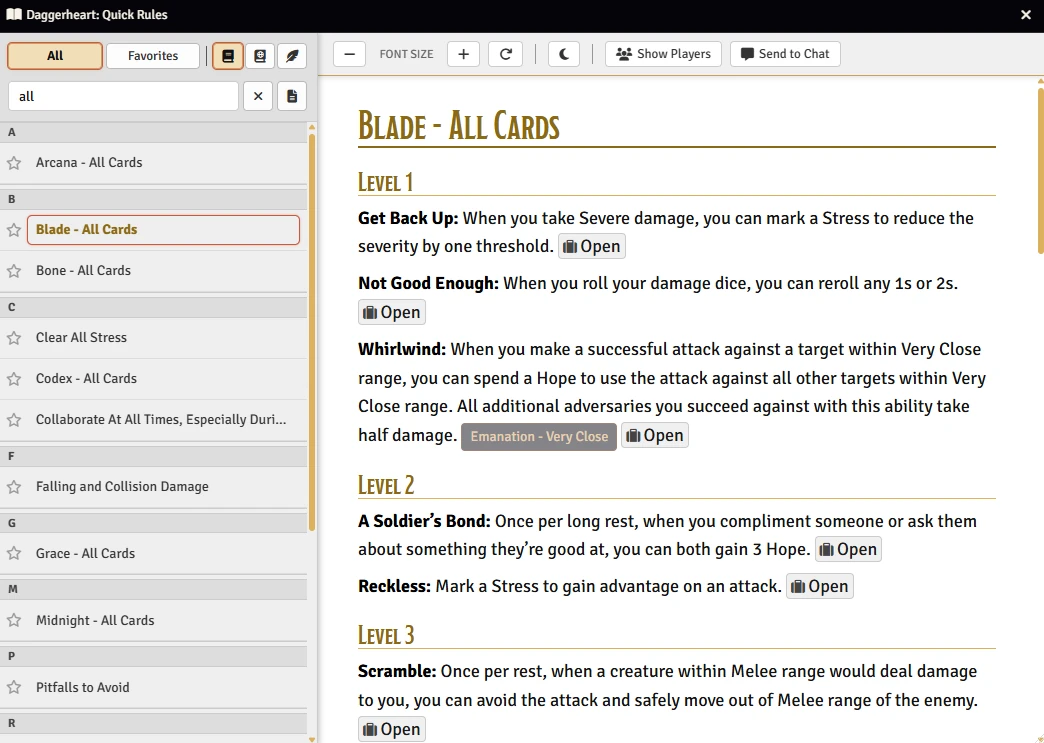Open the Scramble card
Image resolution: width=1044 pixels, height=743 pixels.
point(392,730)
